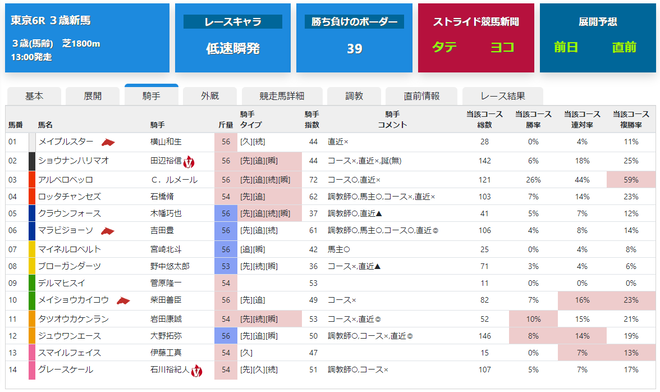Open the 外厩 tab
The height and width of the screenshot is (392, 660).
point(210,96)
